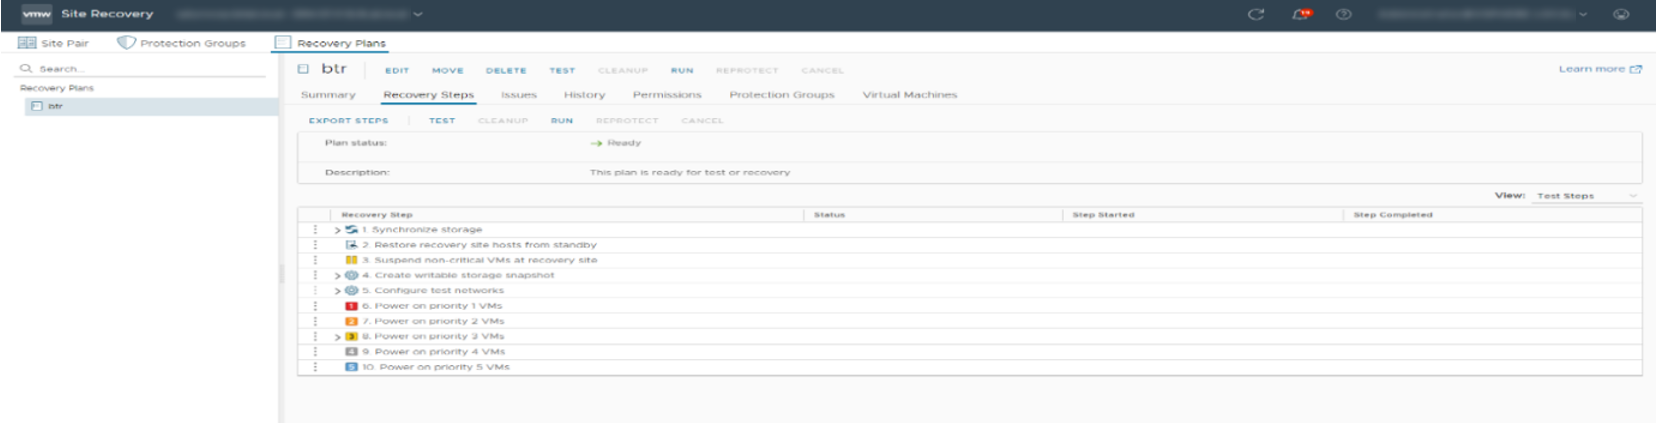
Task: Switch to the Protection Groups top tab
Action: pos(182,43)
